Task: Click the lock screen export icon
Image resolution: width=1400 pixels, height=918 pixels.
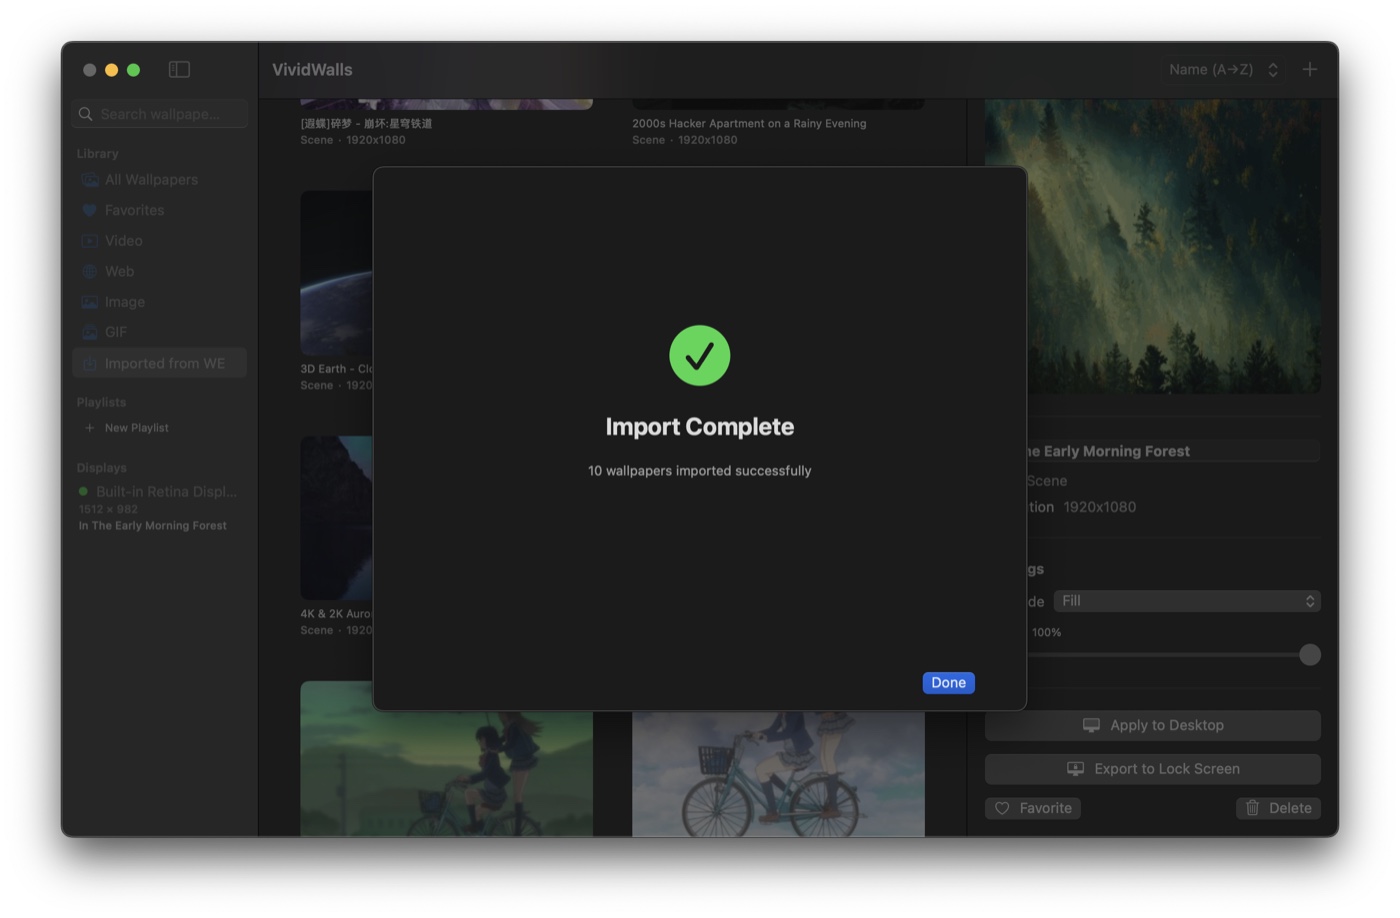Action: coord(1075,769)
